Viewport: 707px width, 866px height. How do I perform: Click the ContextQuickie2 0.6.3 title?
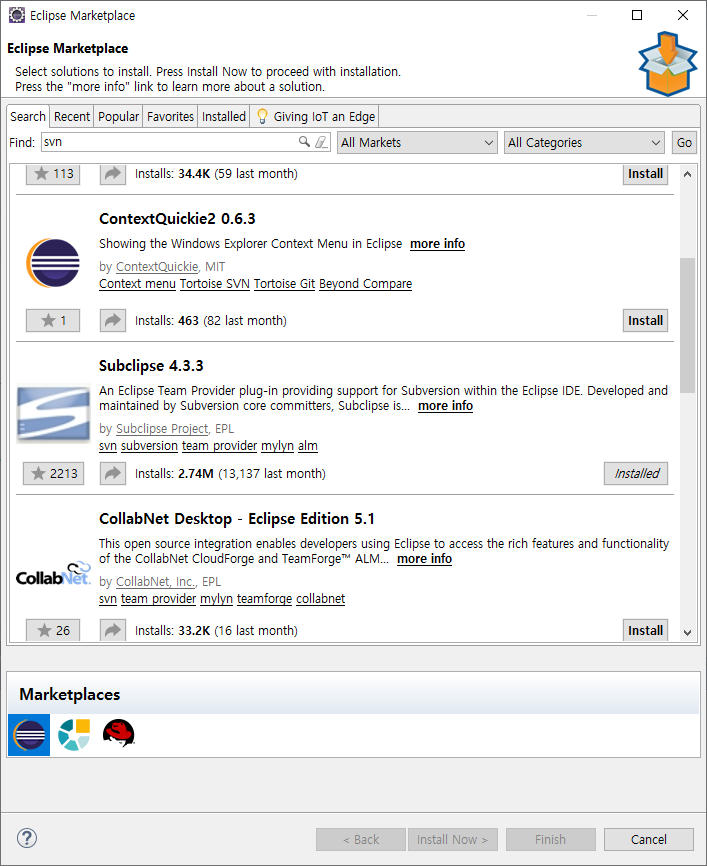click(177, 219)
